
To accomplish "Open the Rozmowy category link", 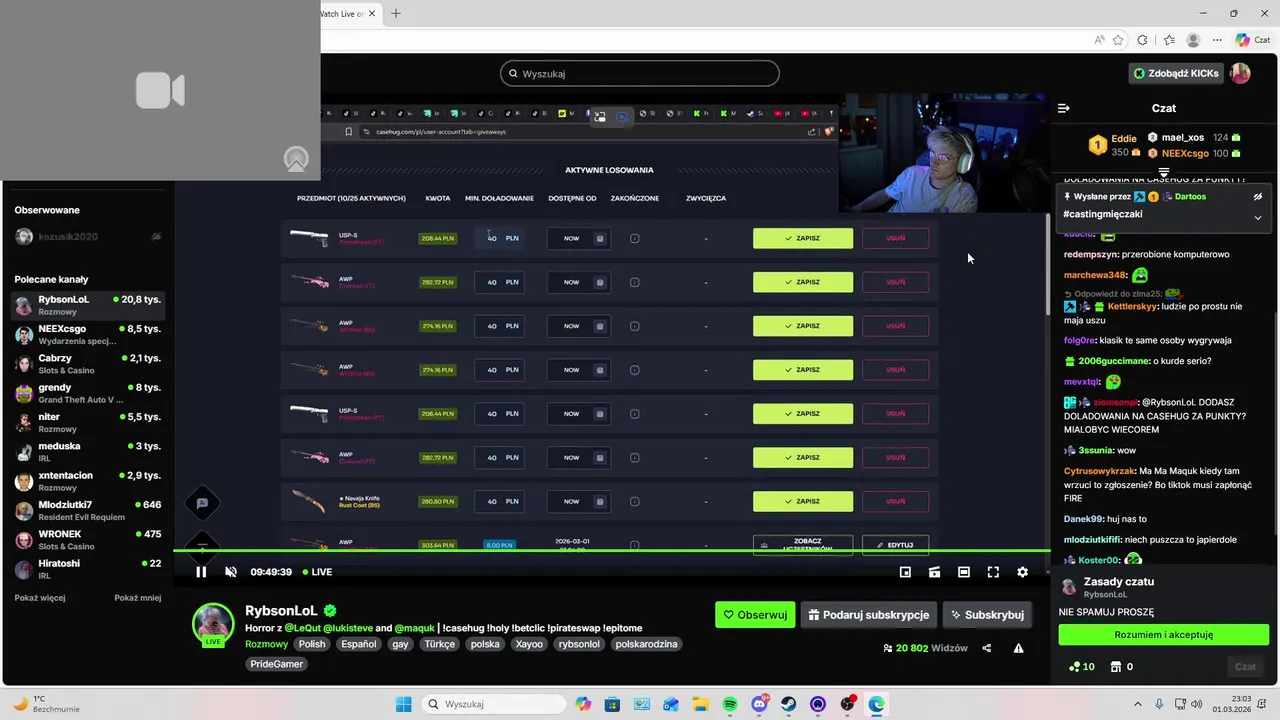I will coord(266,644).
